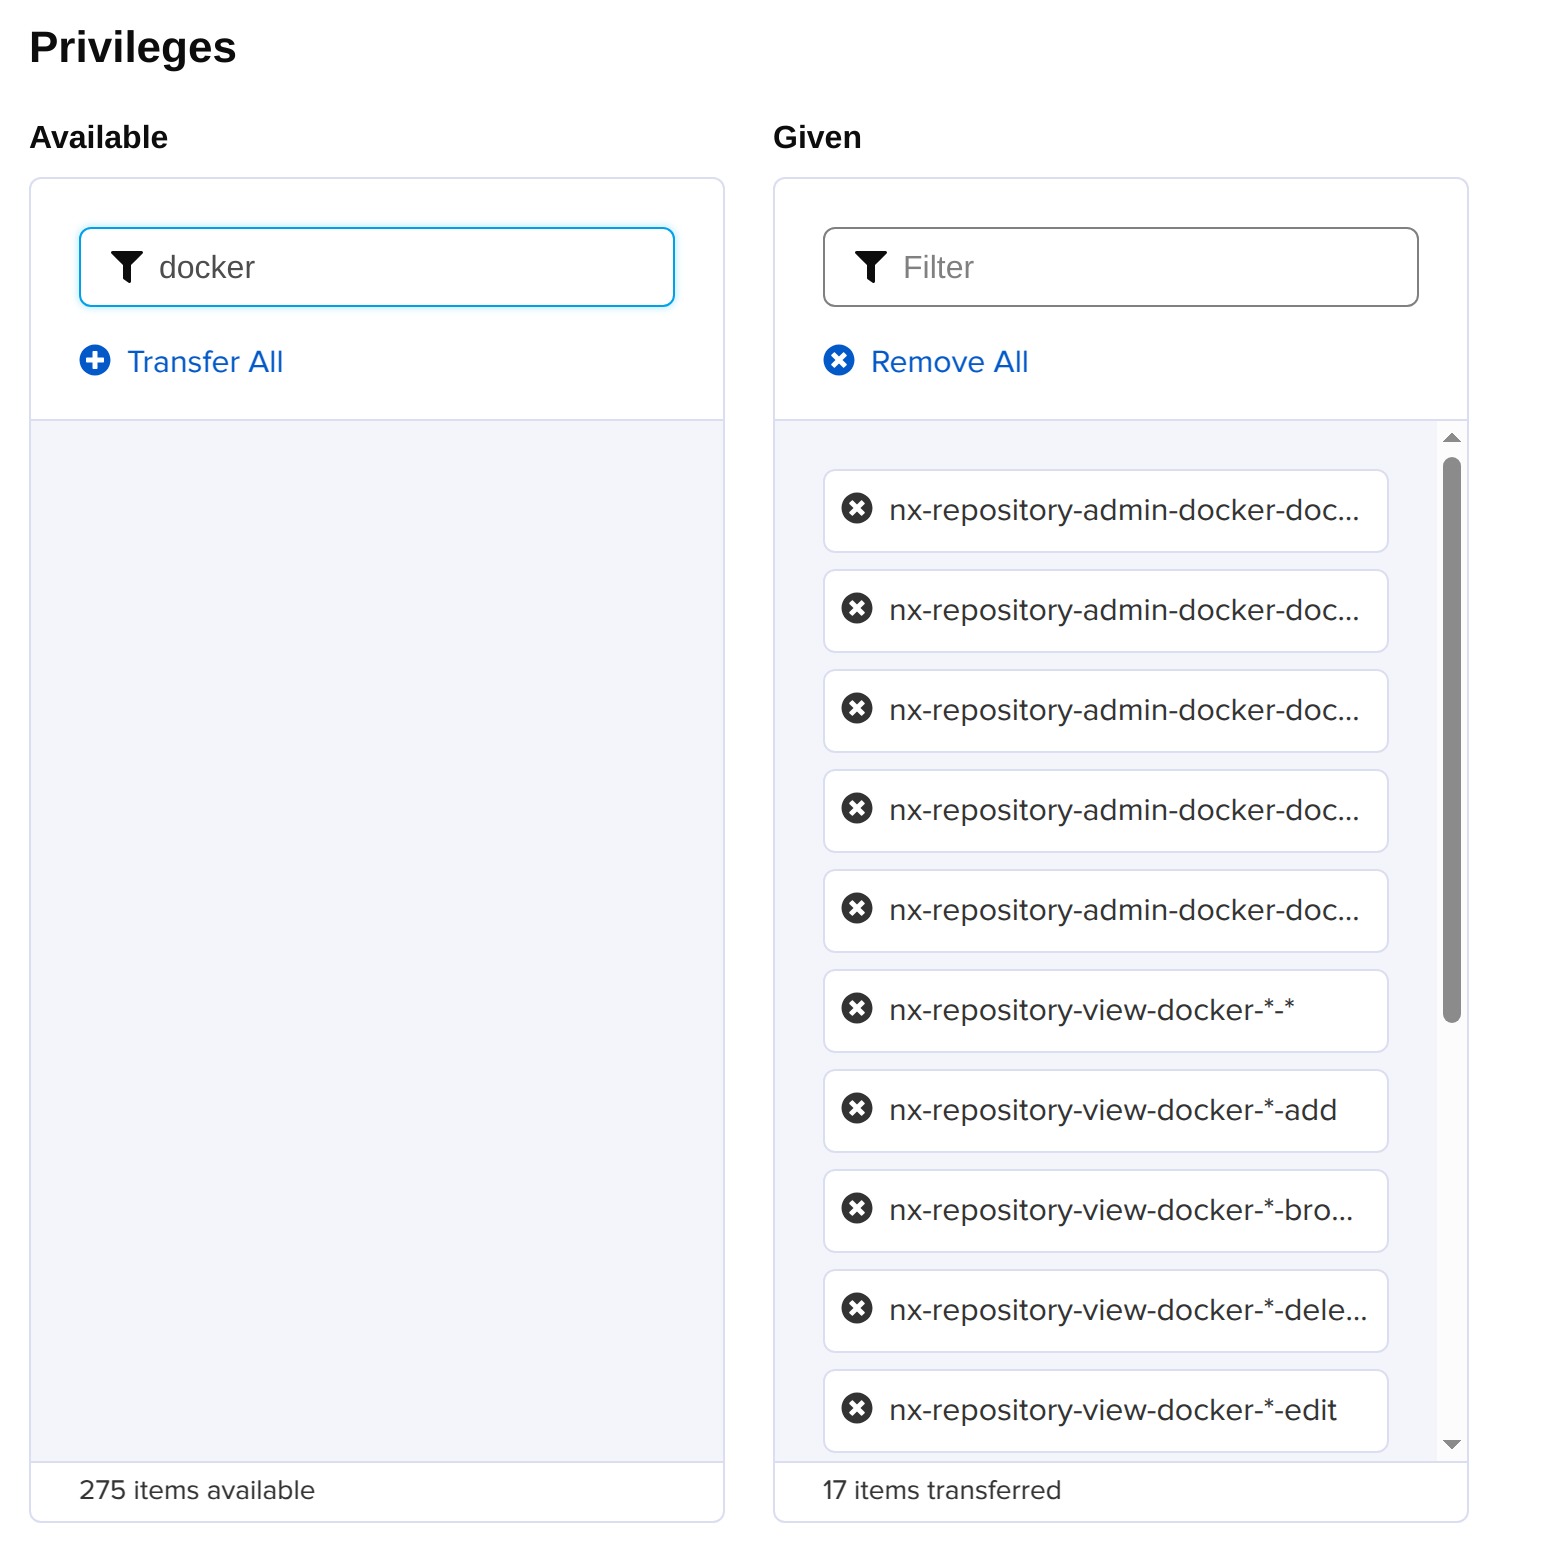Click funnel icon in Given filter box
The height and width of the screenshot is (1550, 1550).
pos(871,266)
